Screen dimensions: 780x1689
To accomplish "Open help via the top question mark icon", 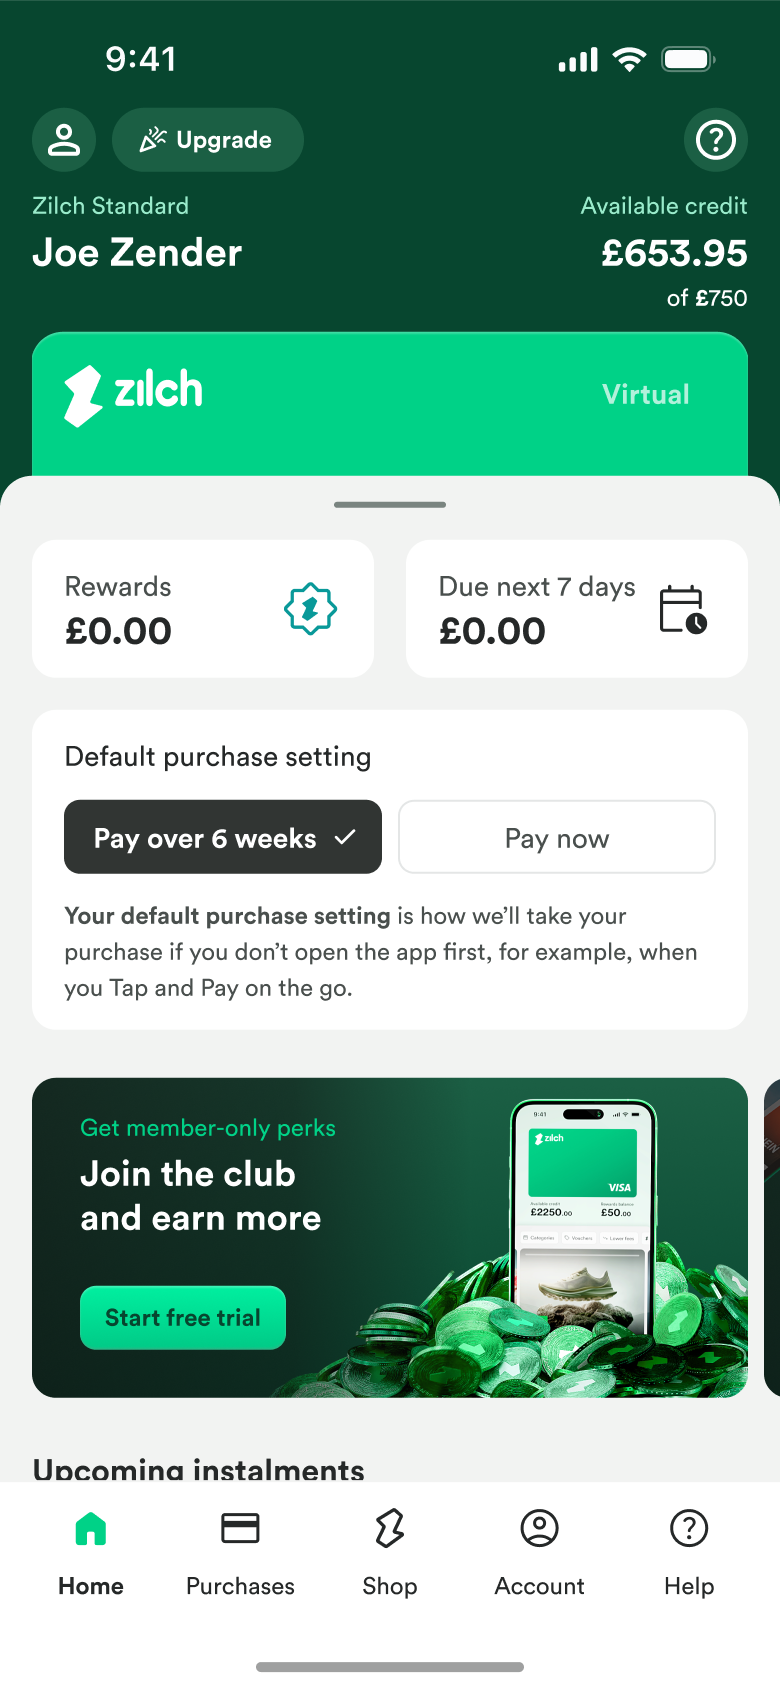I will click(x=716, y=140).
